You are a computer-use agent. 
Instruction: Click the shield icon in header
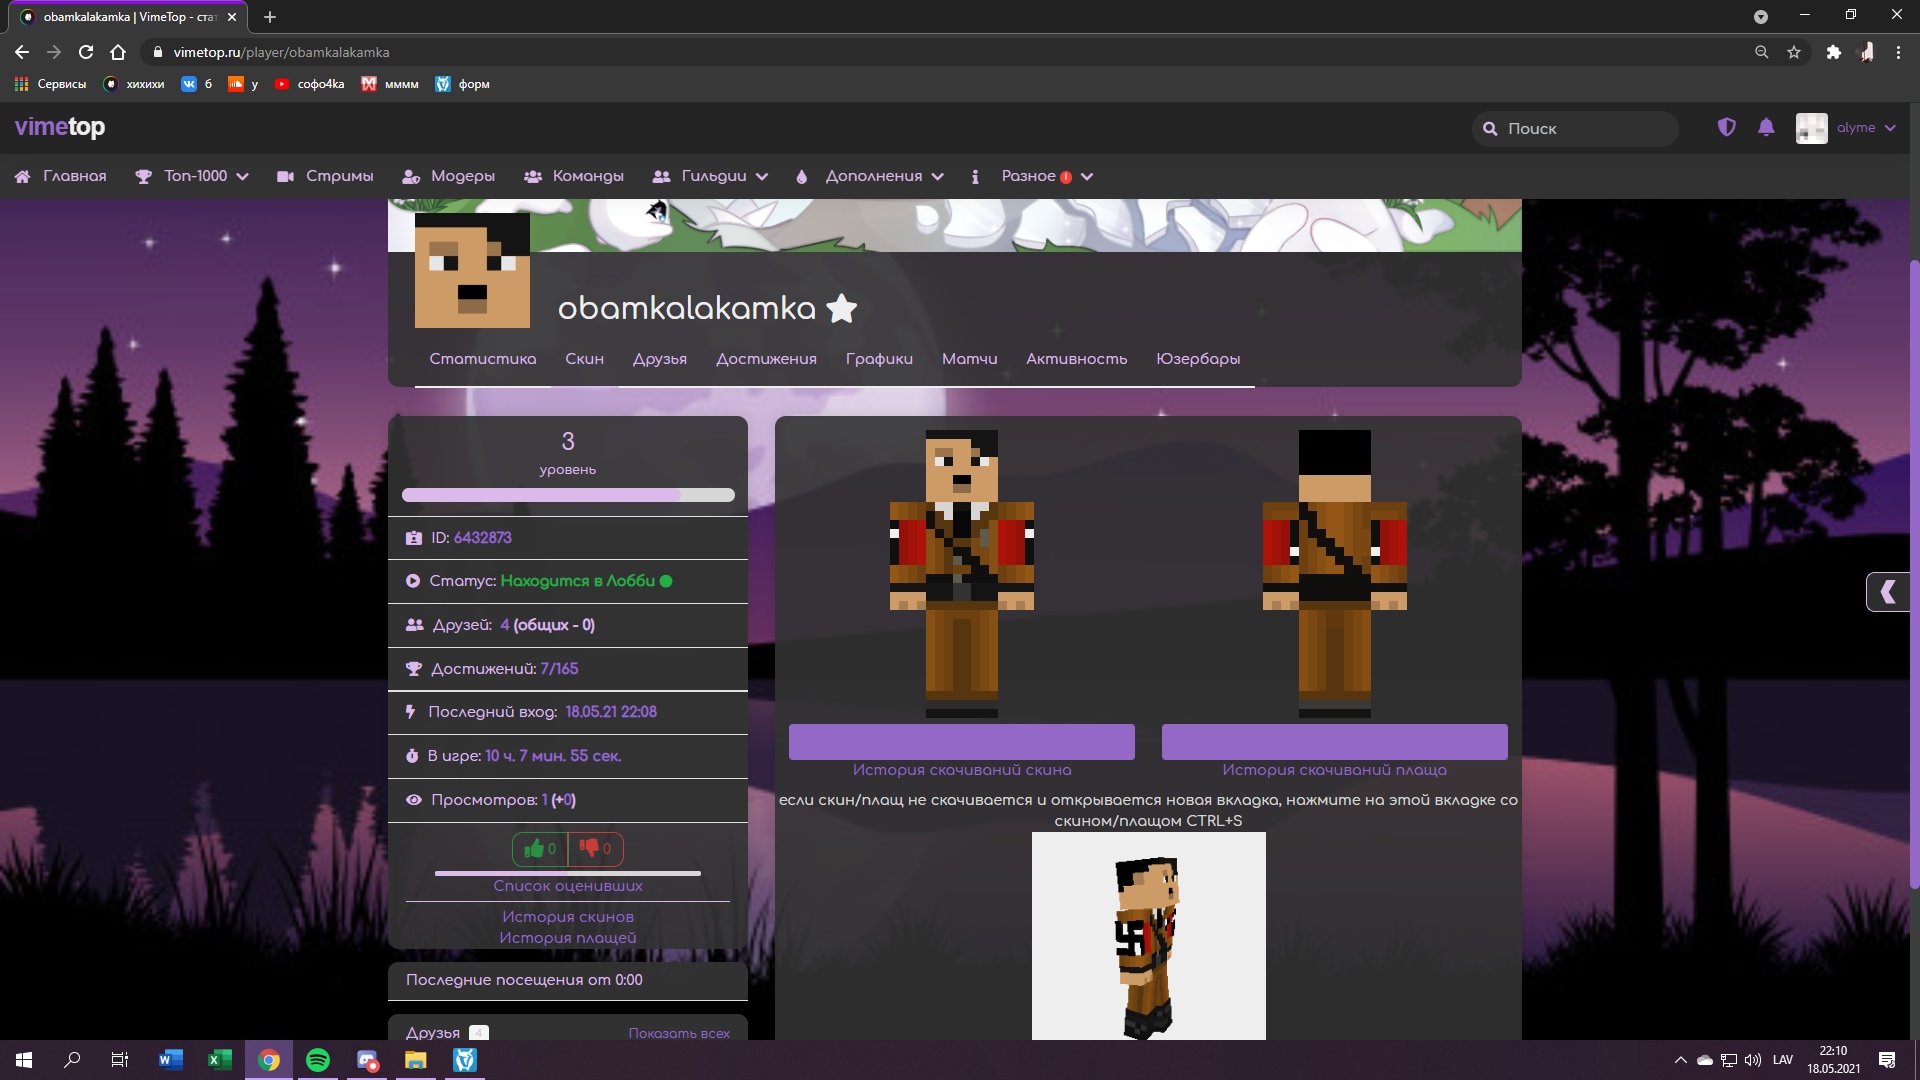(x=1726, y=127)
